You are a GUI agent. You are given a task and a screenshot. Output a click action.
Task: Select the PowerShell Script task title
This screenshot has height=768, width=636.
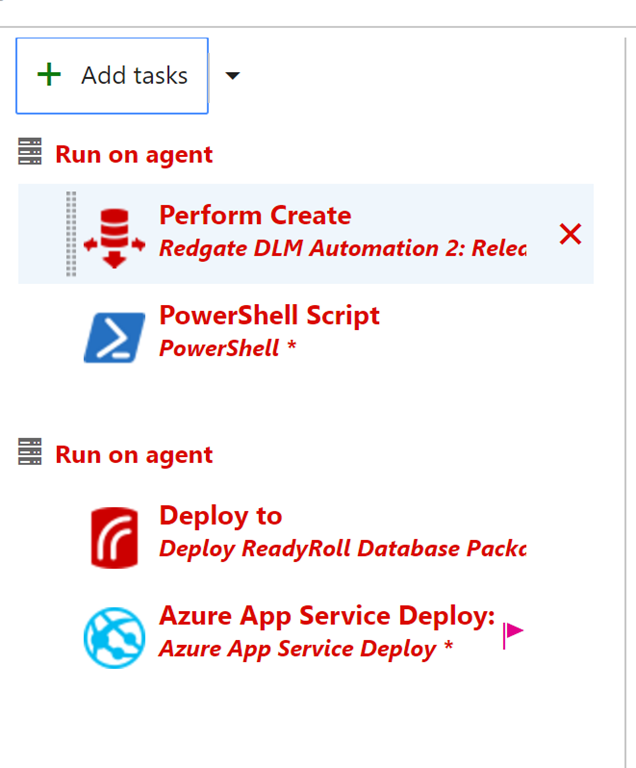269,316
